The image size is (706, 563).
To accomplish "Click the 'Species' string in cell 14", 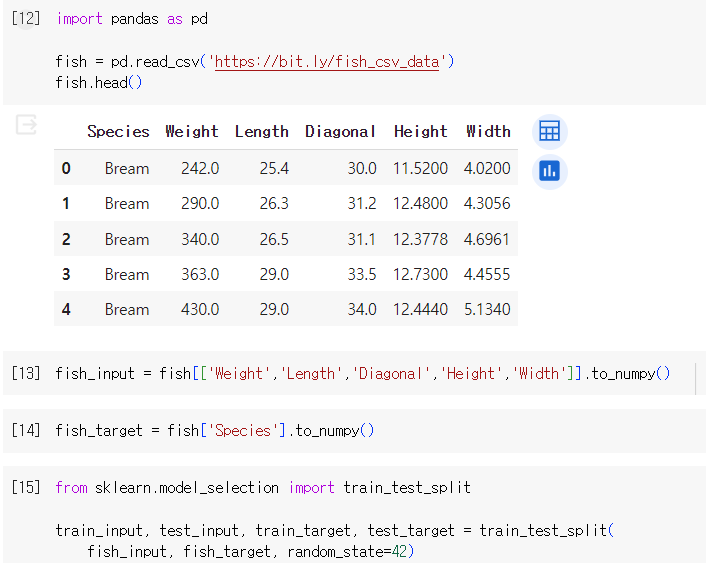I will 243,431.
